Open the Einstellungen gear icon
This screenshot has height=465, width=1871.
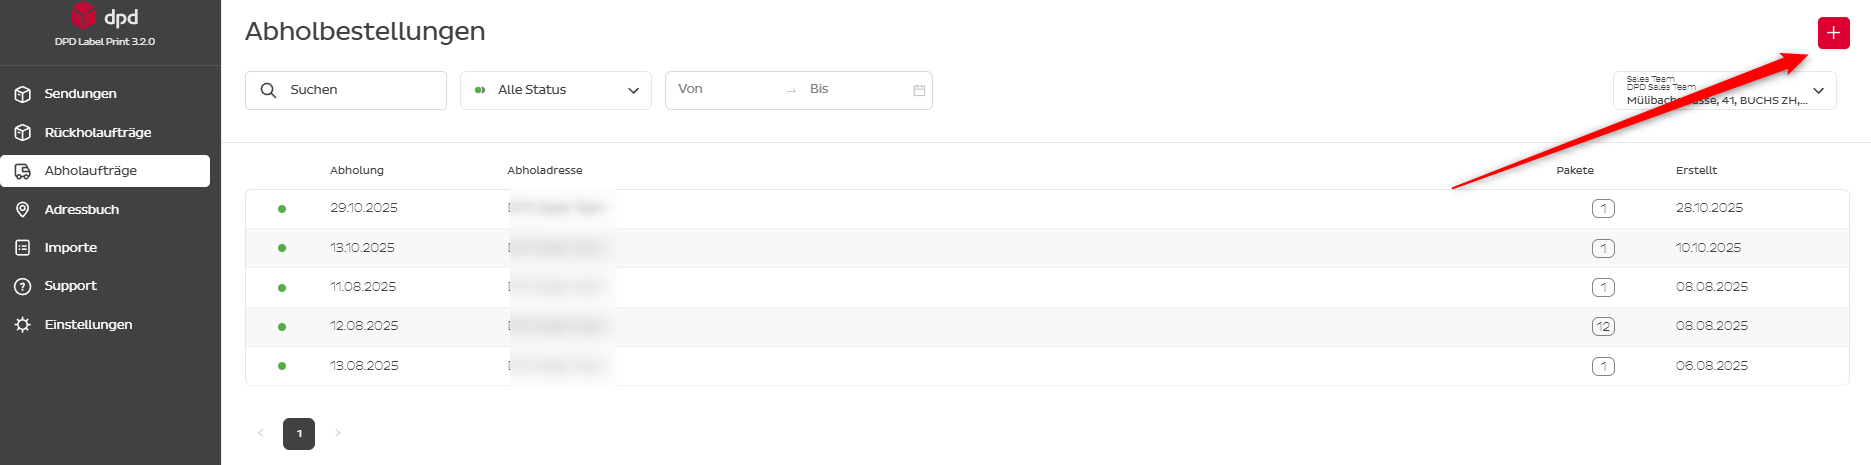[23, 325]
